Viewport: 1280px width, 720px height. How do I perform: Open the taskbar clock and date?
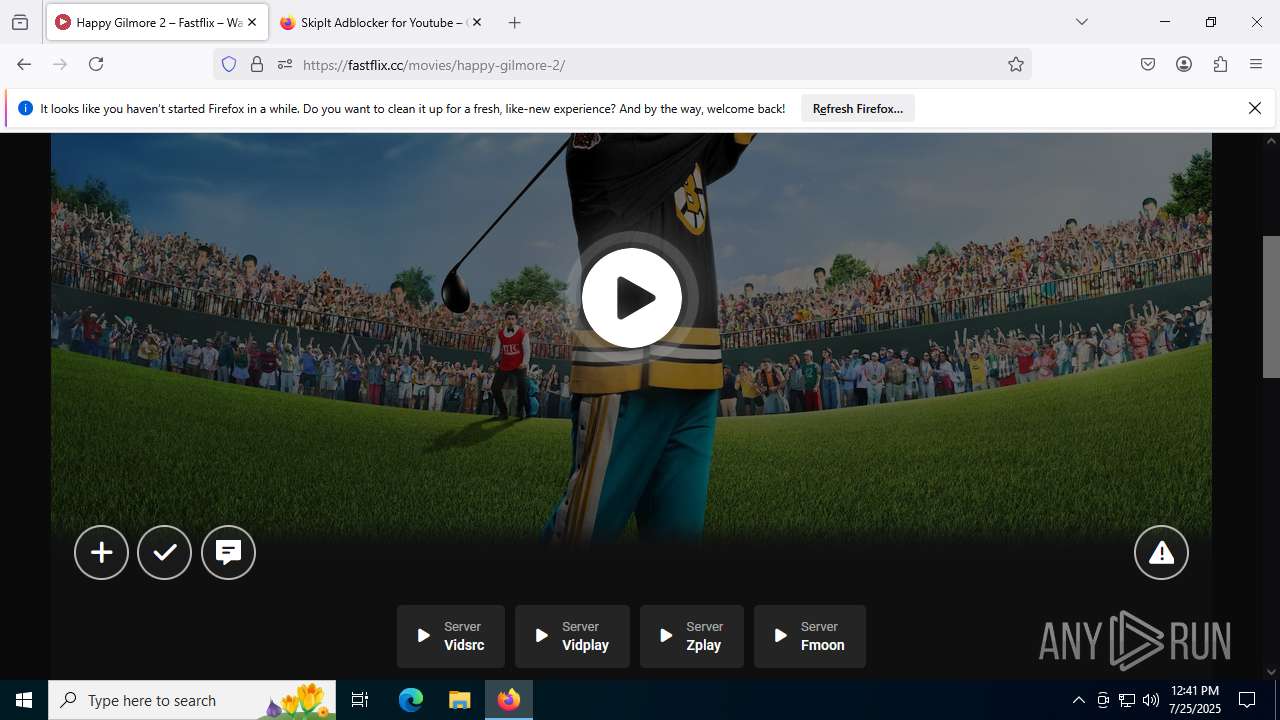(1195, 700)
